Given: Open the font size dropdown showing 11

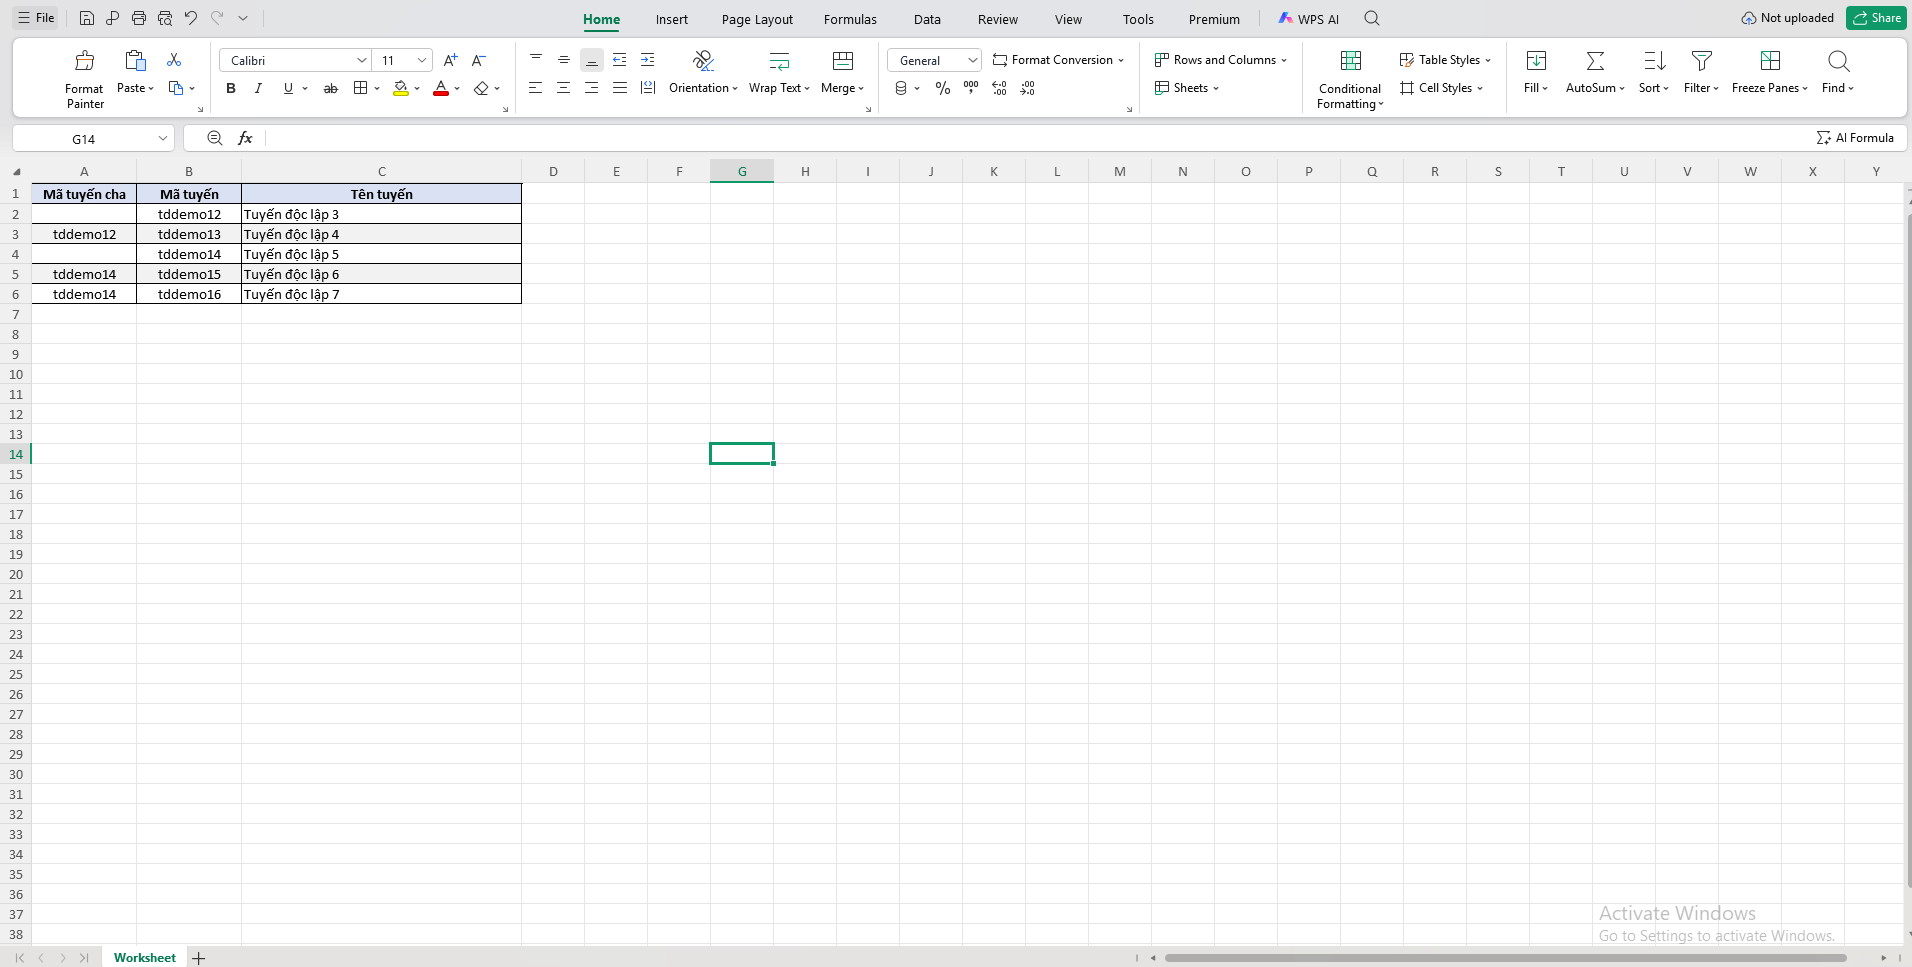Looking at the screenshot, I should point(422,60).
